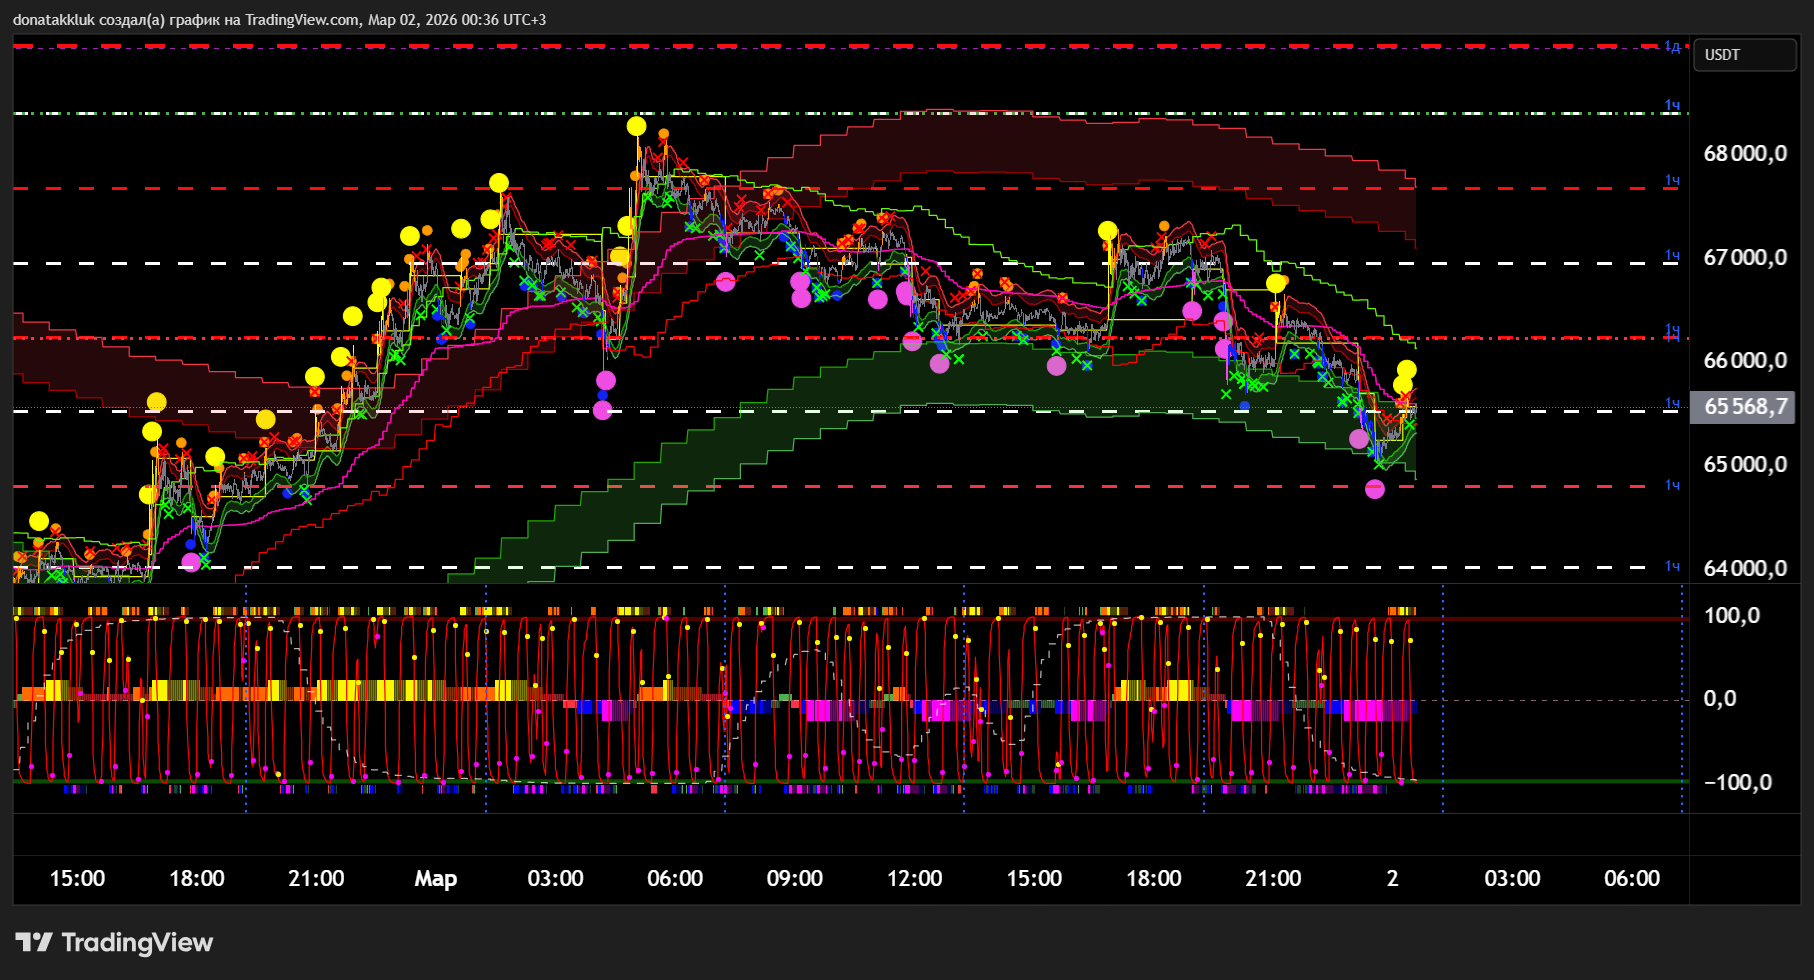Click the lowest pink dot near 65 000

click(1375, 489)
